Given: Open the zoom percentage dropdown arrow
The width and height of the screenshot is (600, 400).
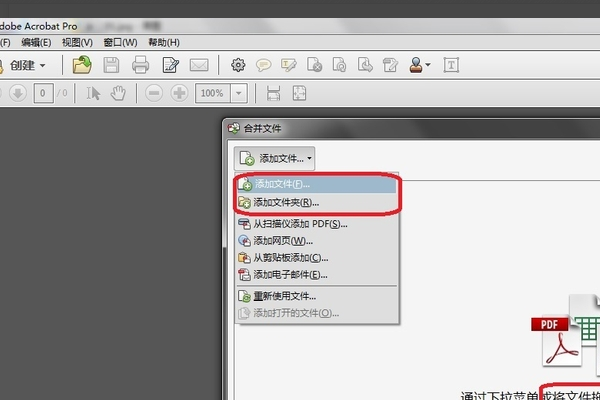Looking at the screenshot, I should click(x=239, y=93).
